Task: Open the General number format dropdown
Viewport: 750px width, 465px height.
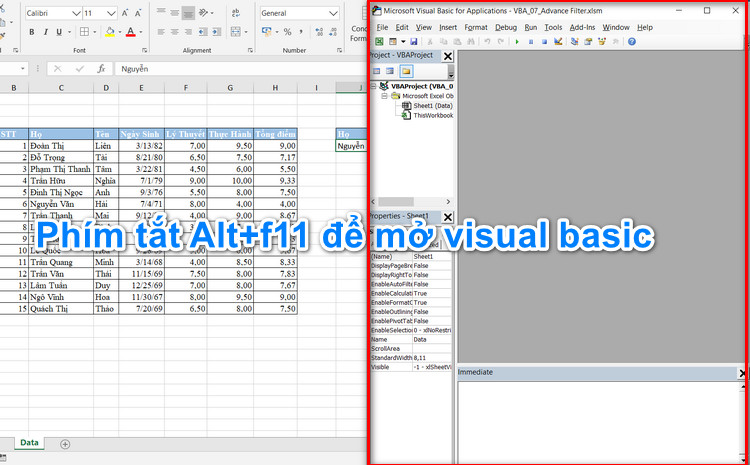Action: [x=333, y=13]
